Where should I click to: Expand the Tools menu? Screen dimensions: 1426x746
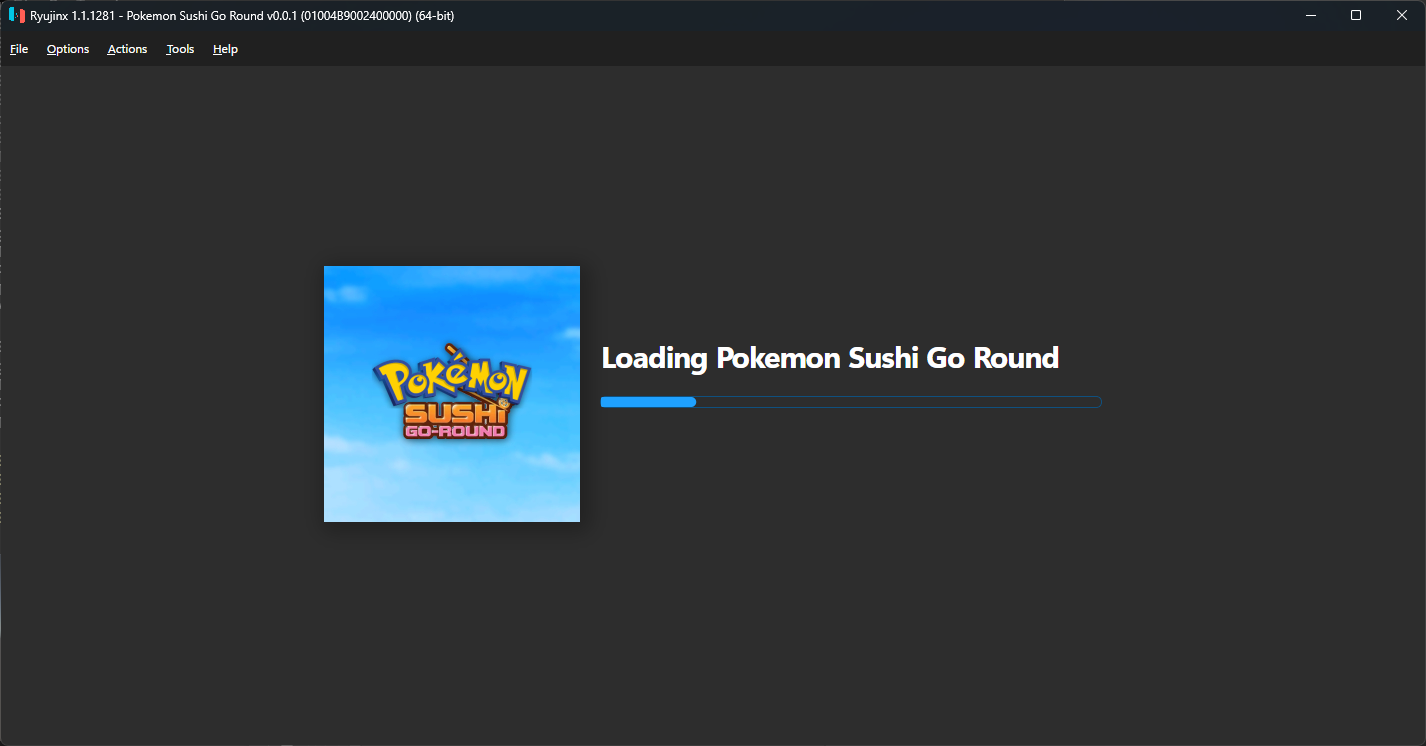pyautogui.click(x=180, y=49)
